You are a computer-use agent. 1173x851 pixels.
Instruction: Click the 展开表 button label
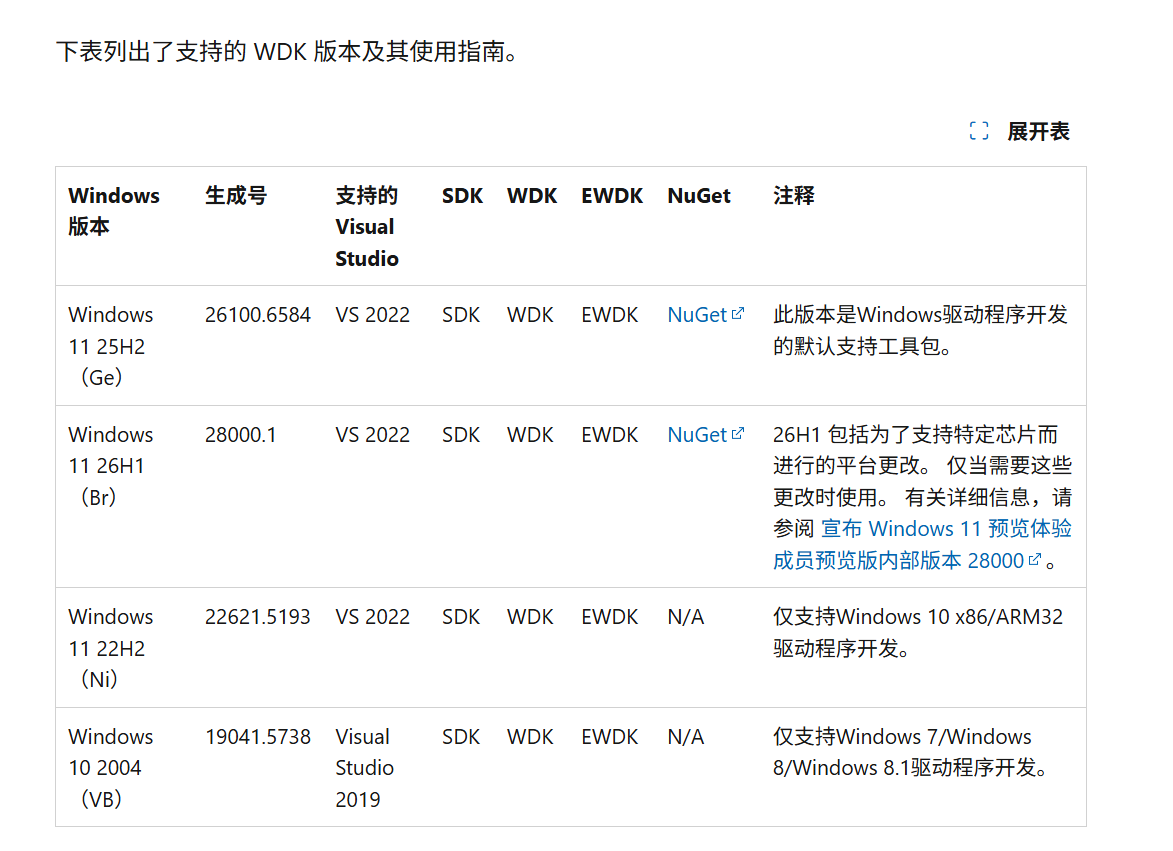[1038, 132]
